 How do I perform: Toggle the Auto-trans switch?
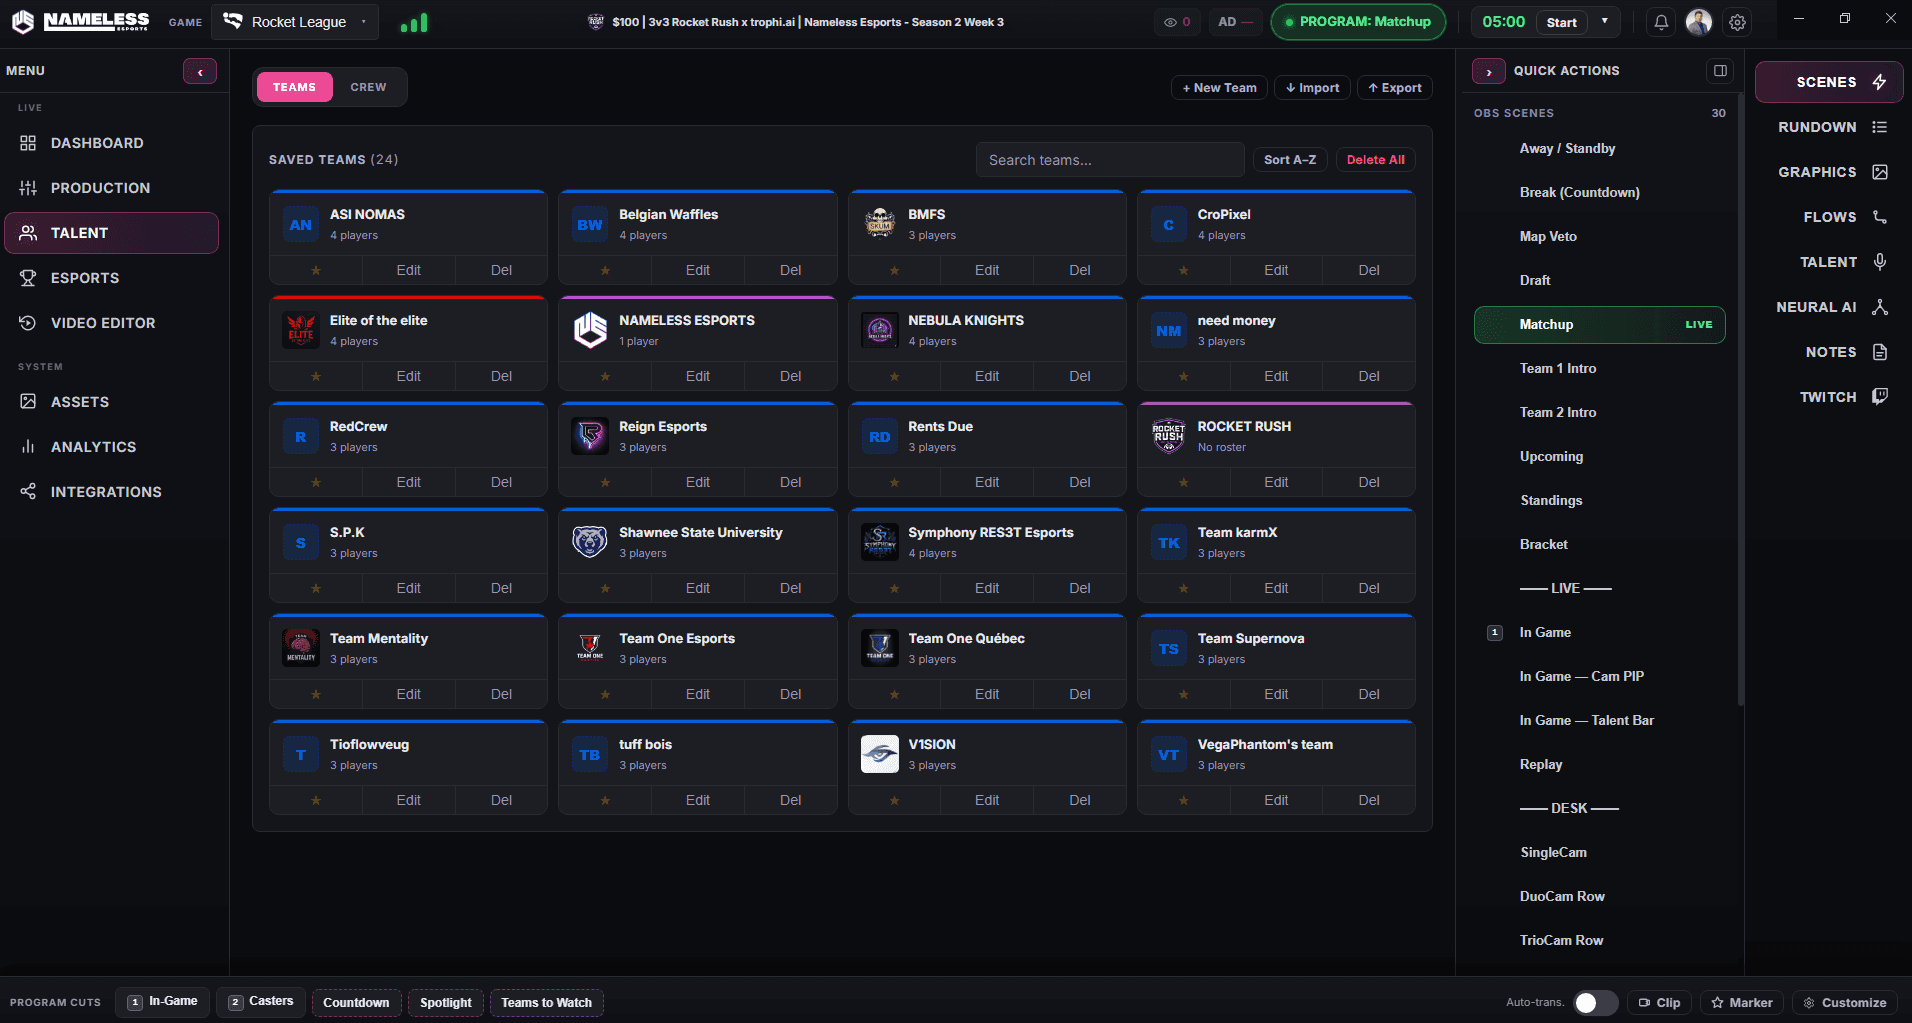tap(1595, 1003)
